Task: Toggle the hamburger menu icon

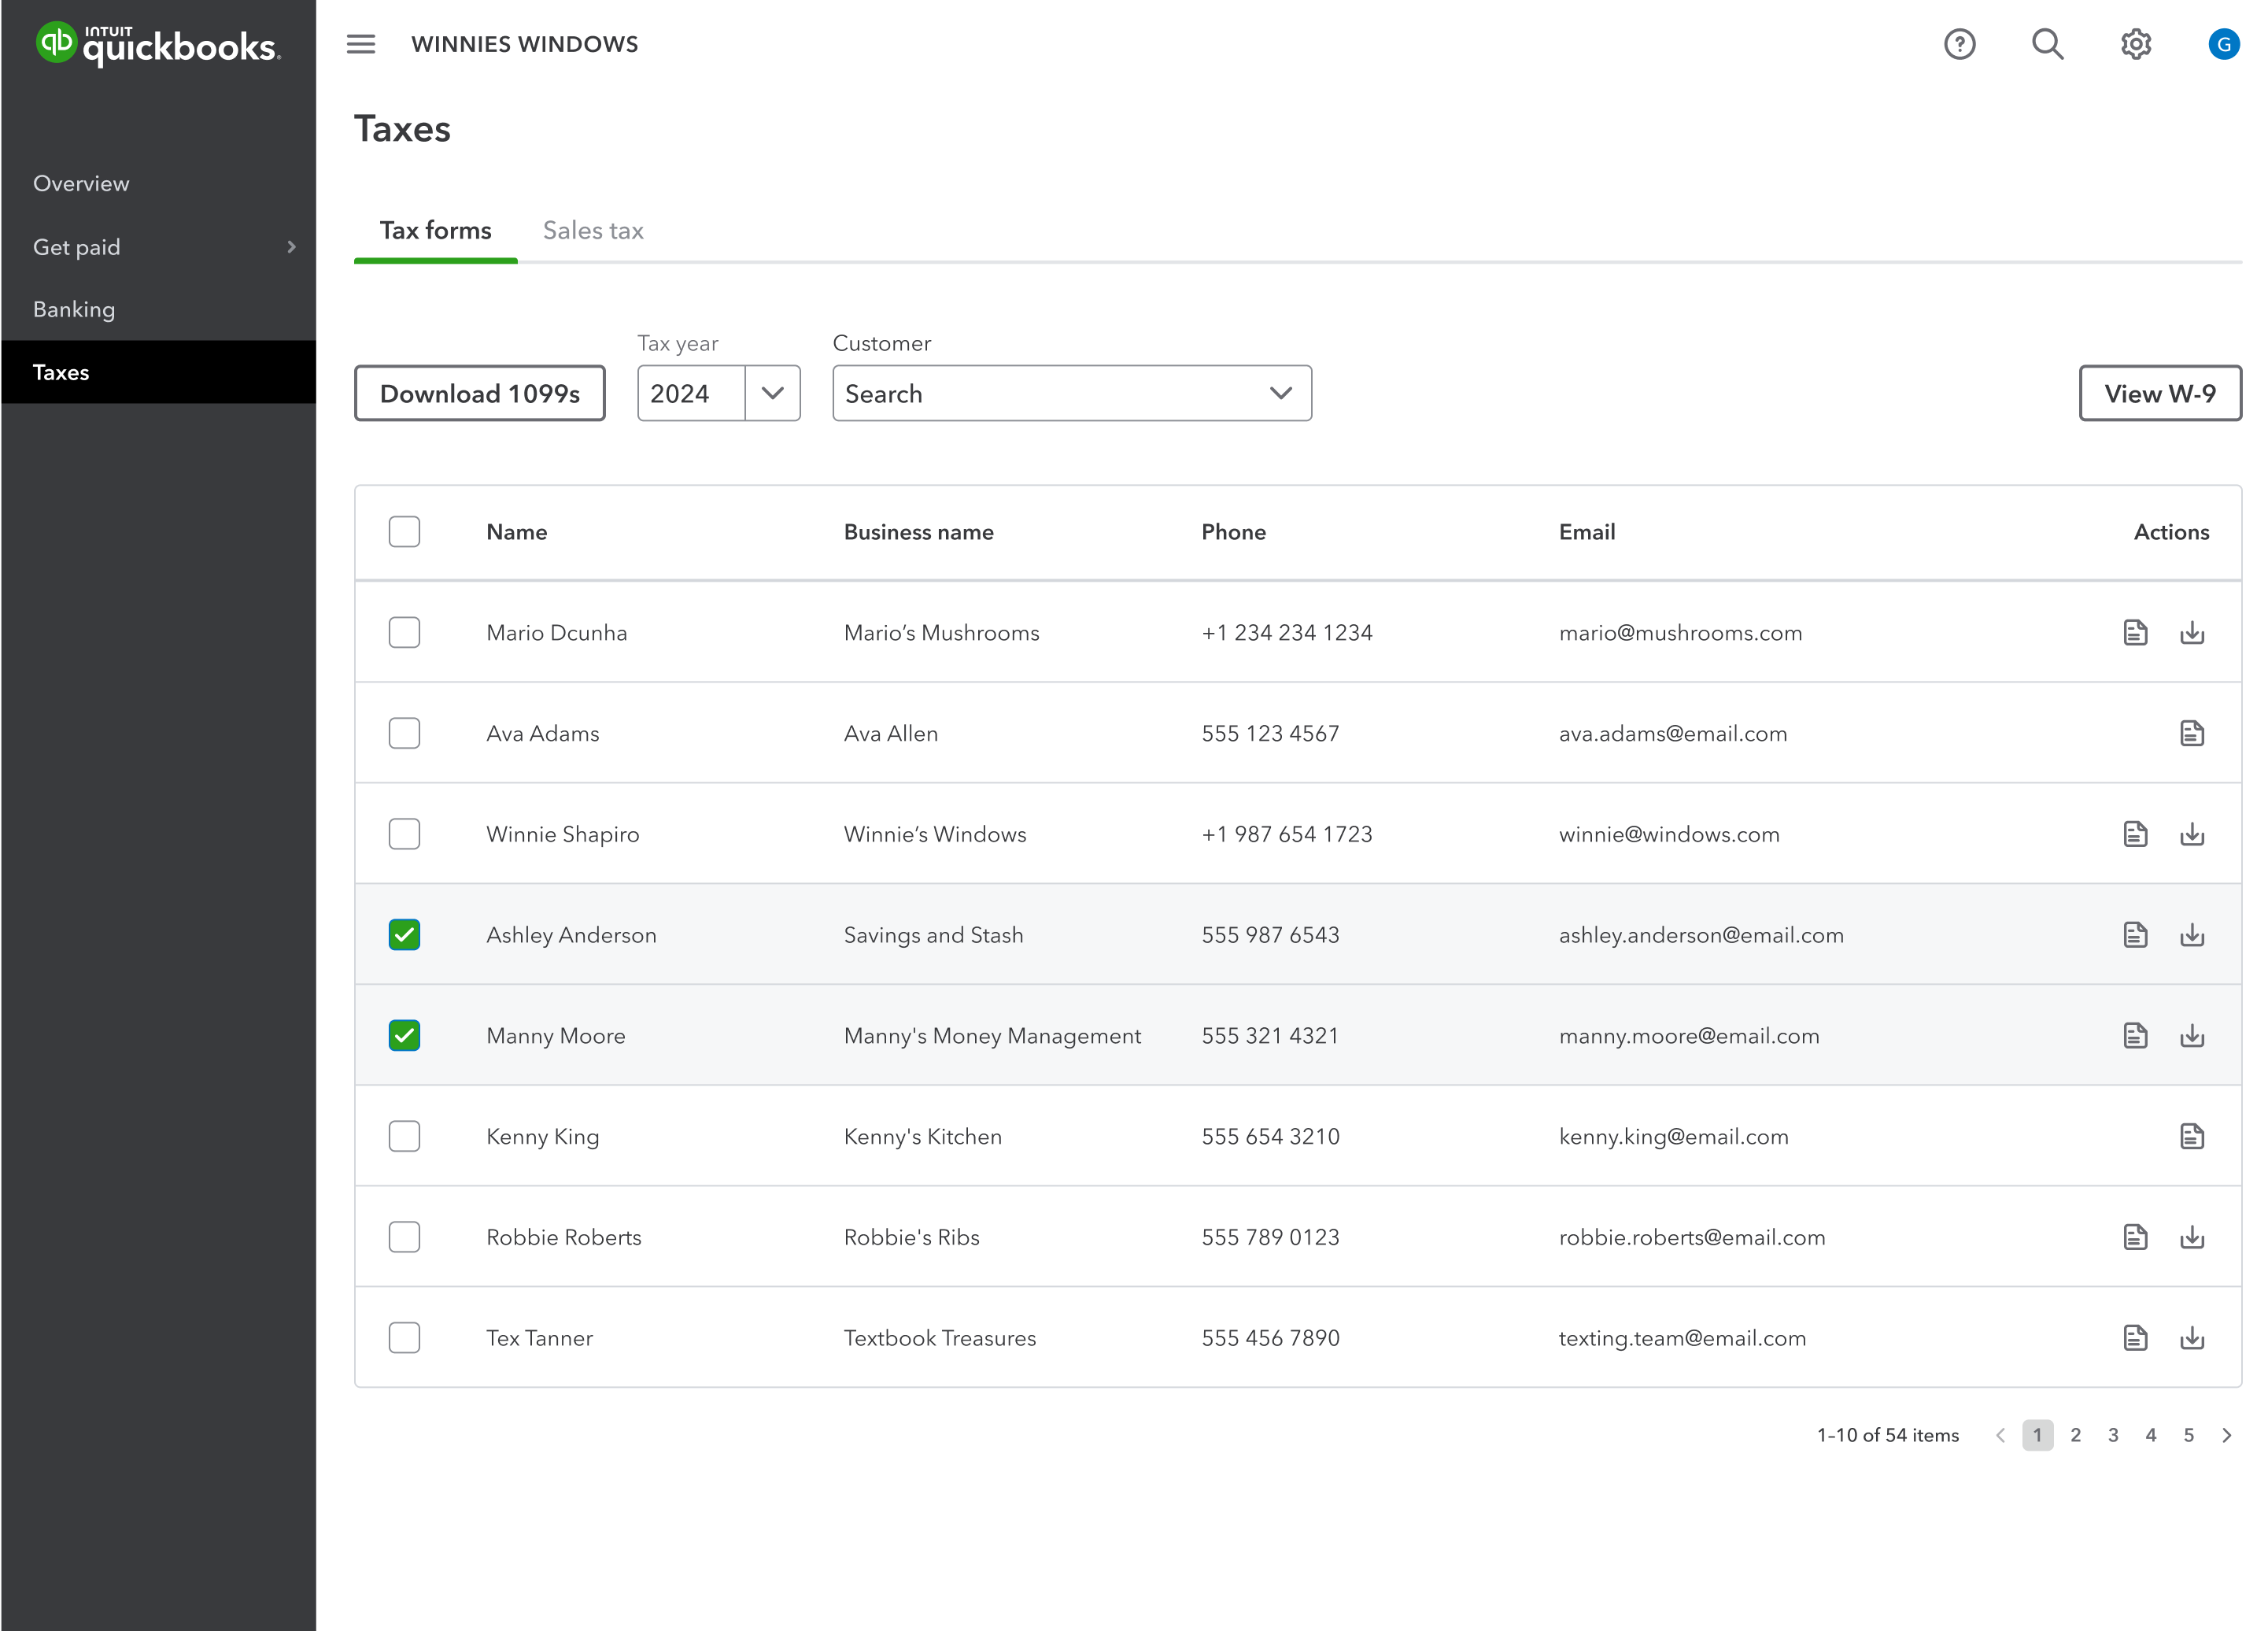Action: (x=361, y=44)
